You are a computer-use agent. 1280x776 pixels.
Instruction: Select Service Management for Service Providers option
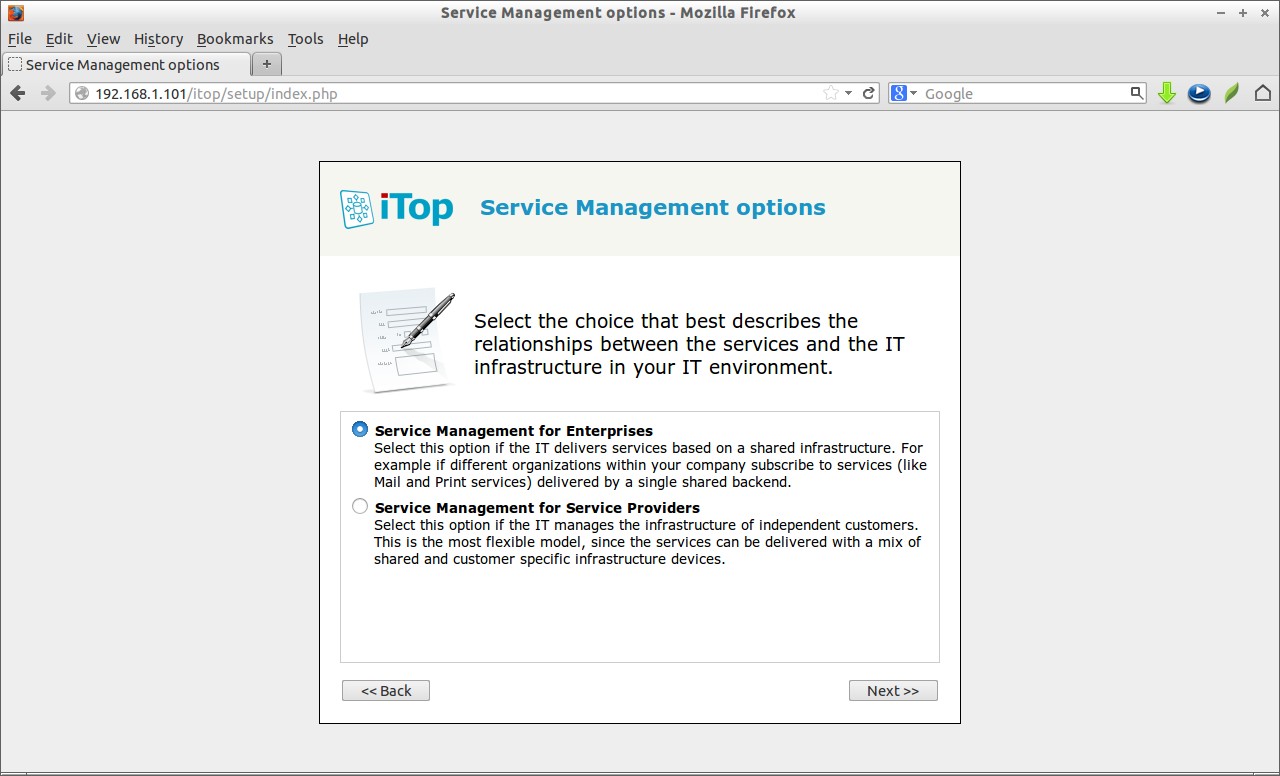point(360,506)
